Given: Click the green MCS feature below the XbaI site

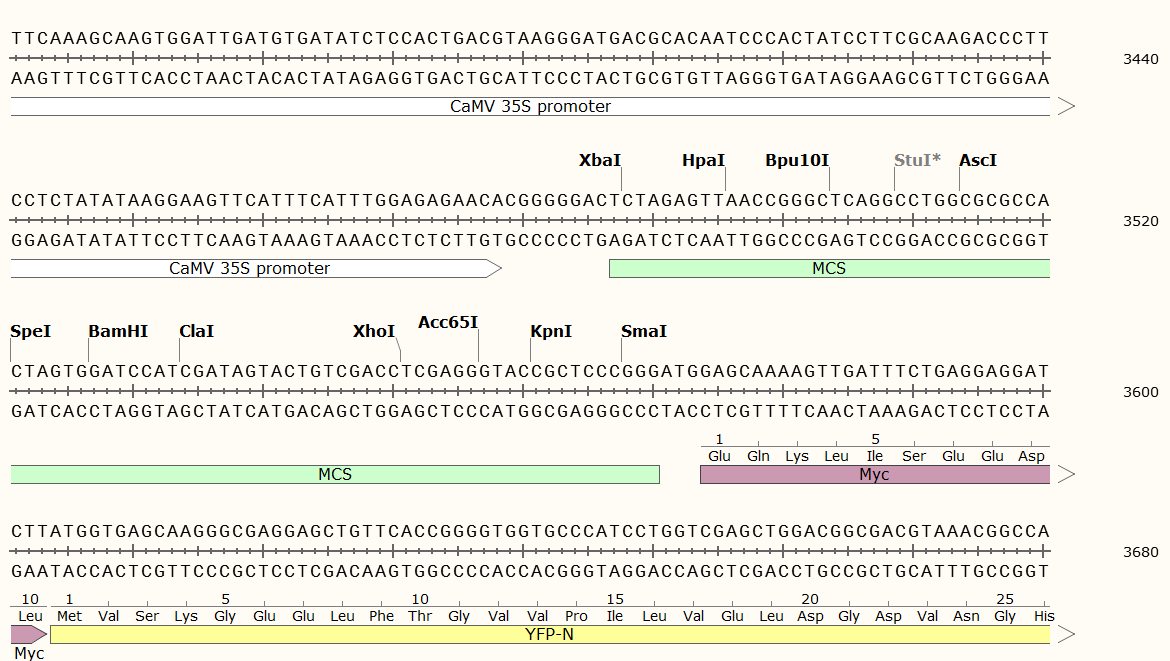Looking at the screenshot, I should (828, 268).
